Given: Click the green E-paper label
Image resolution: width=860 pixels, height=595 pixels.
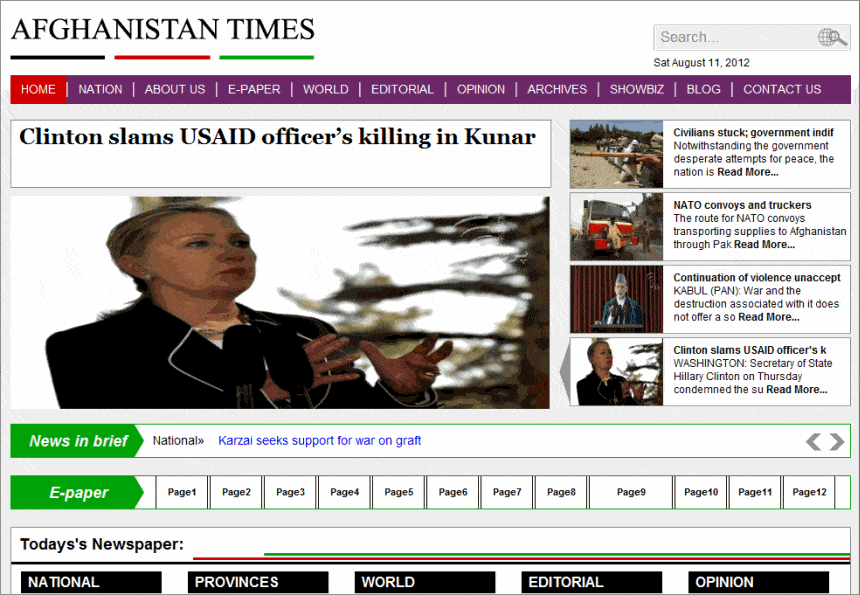Looking at the screenshot, I should 78,492.
